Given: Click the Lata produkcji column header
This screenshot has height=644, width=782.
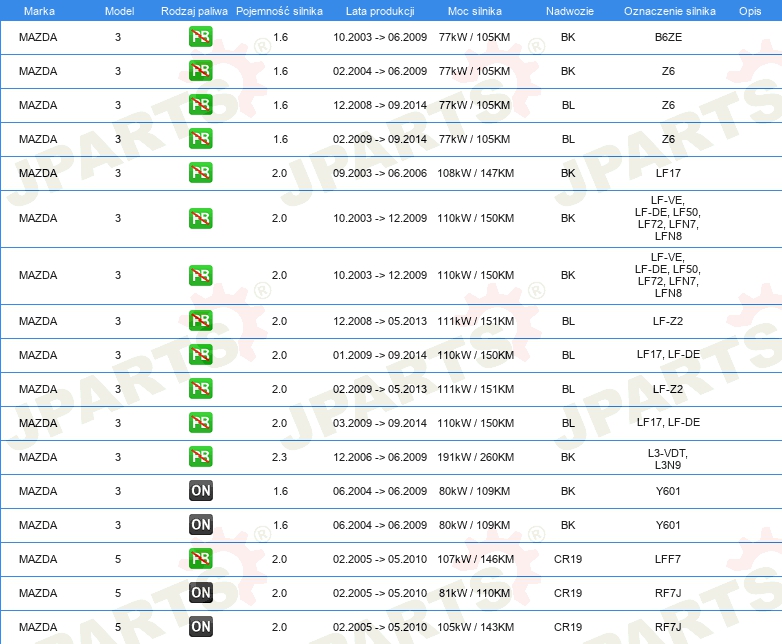Looking at the screenshot, I should [378, 10].
